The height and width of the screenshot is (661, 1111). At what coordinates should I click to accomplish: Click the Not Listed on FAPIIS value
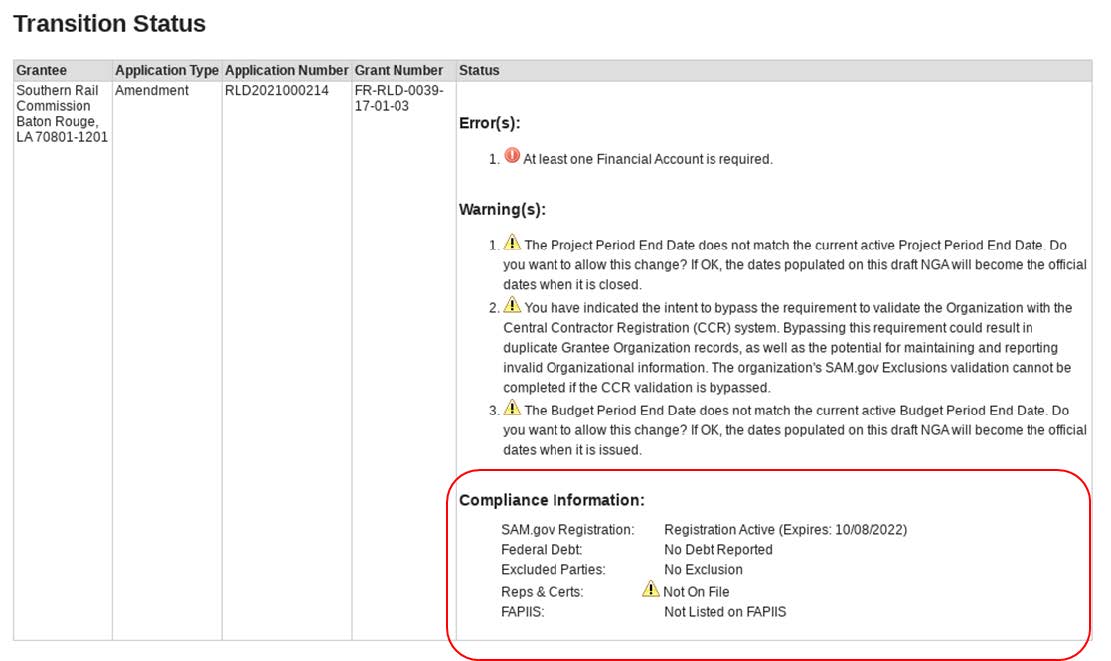(725, 612)
